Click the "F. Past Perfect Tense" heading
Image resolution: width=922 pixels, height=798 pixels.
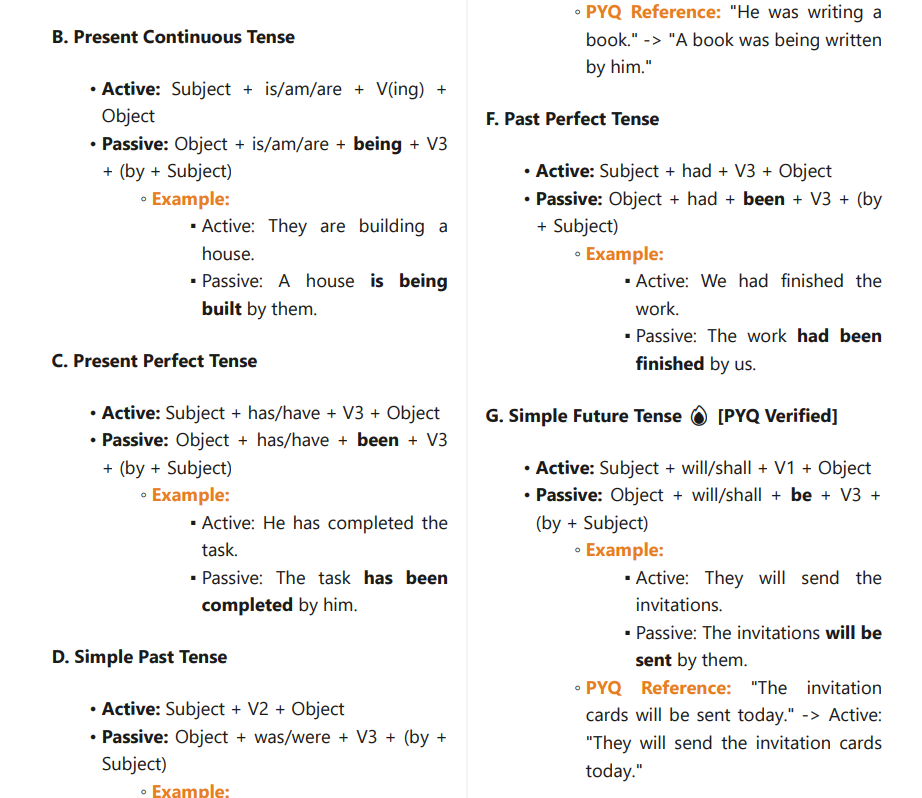(x=572, y=119)
